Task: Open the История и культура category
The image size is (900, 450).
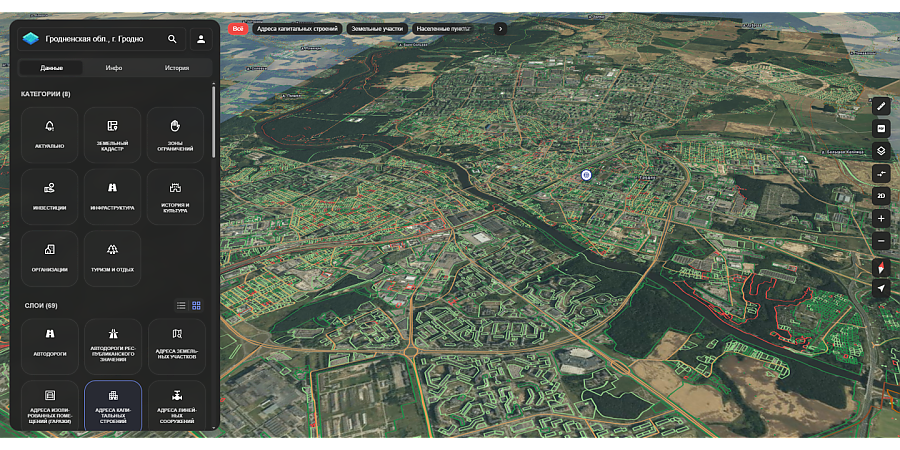Action: (175, 196)
